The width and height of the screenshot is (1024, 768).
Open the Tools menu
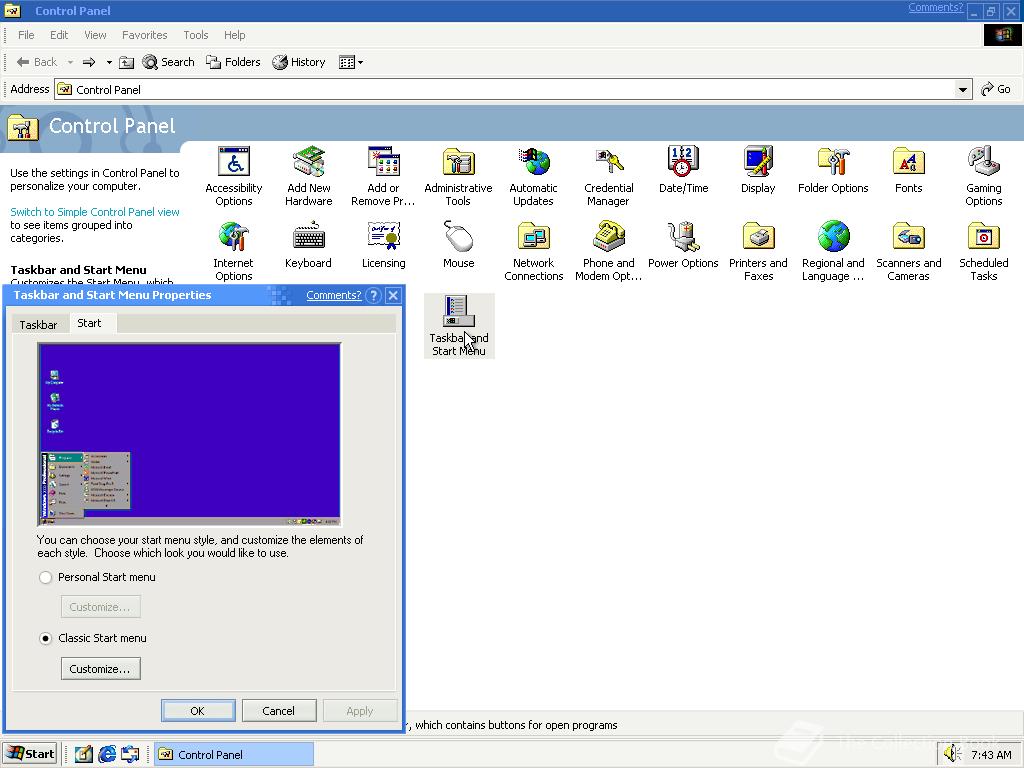tap(196, 35)
